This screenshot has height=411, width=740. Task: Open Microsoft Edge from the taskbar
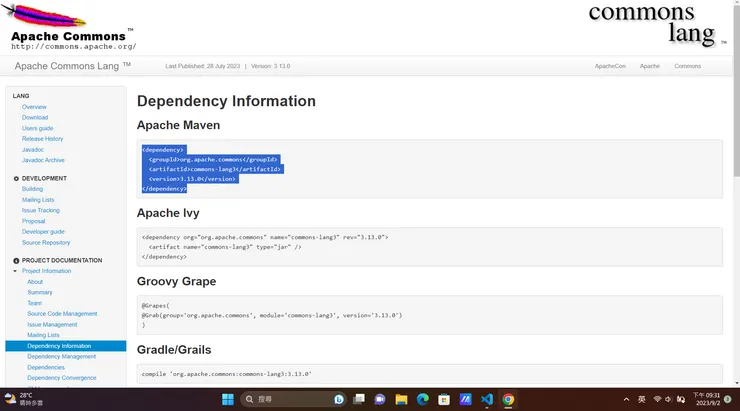[x=422, y=400]
